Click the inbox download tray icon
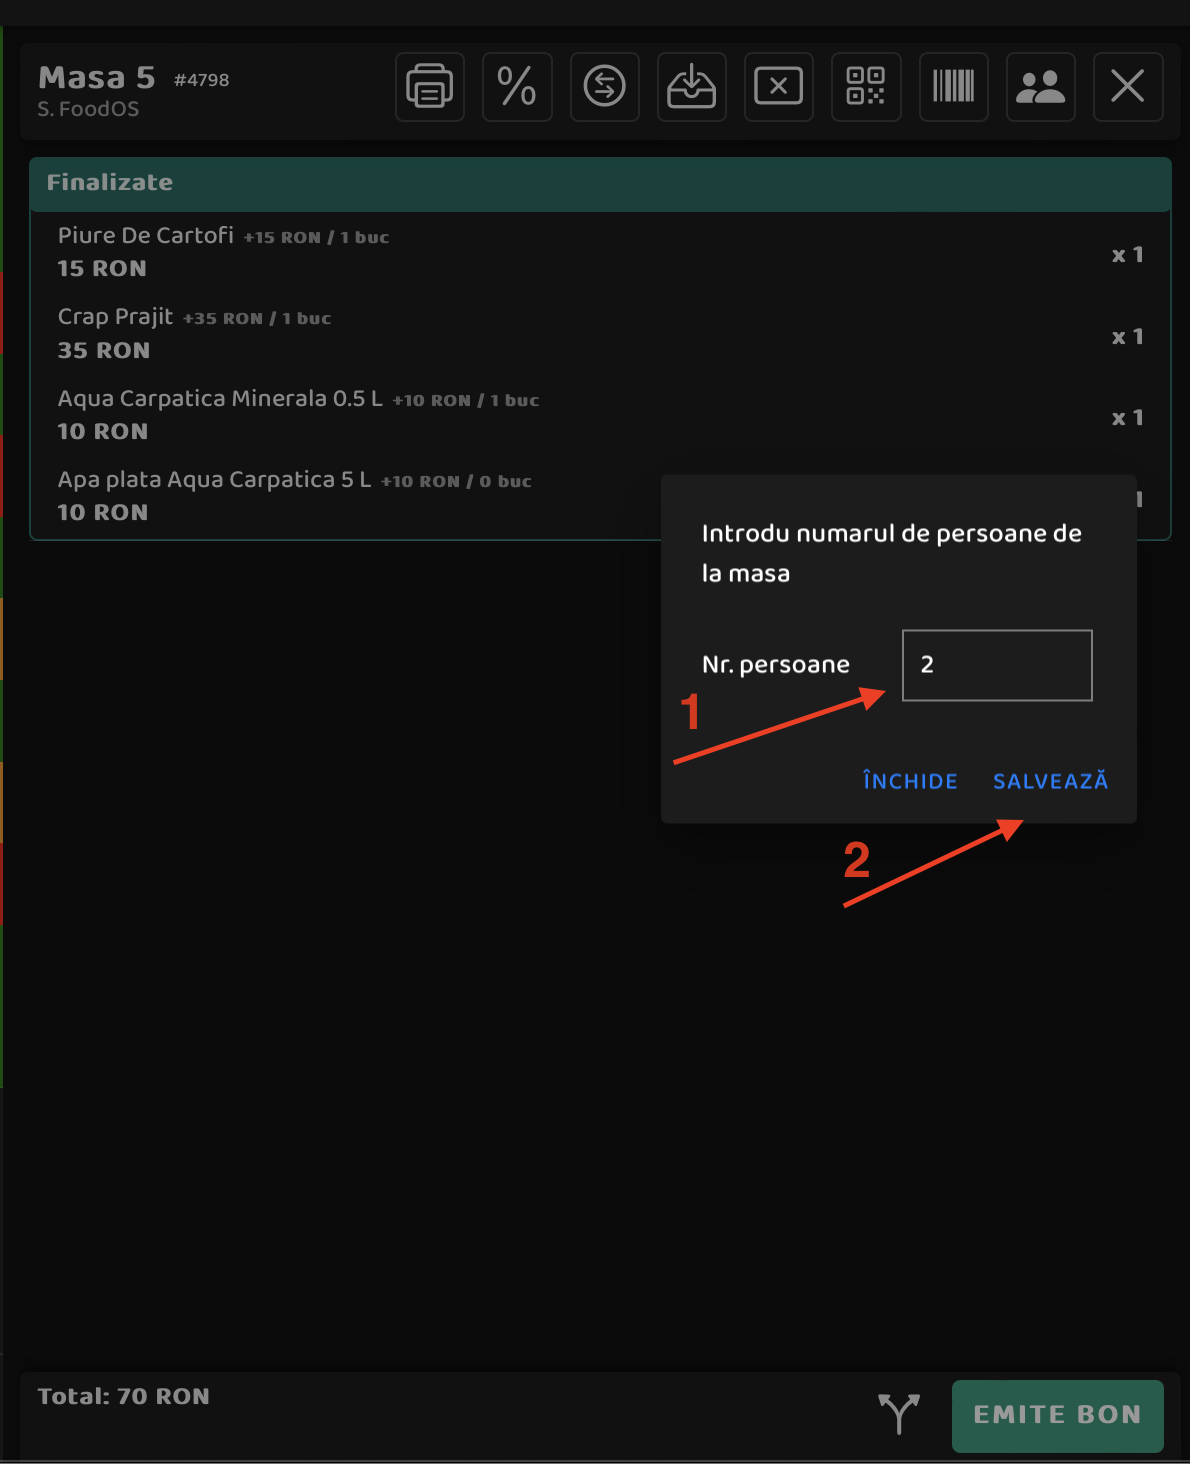This screenshot has width=1190, height=1464. coord(692,87)
